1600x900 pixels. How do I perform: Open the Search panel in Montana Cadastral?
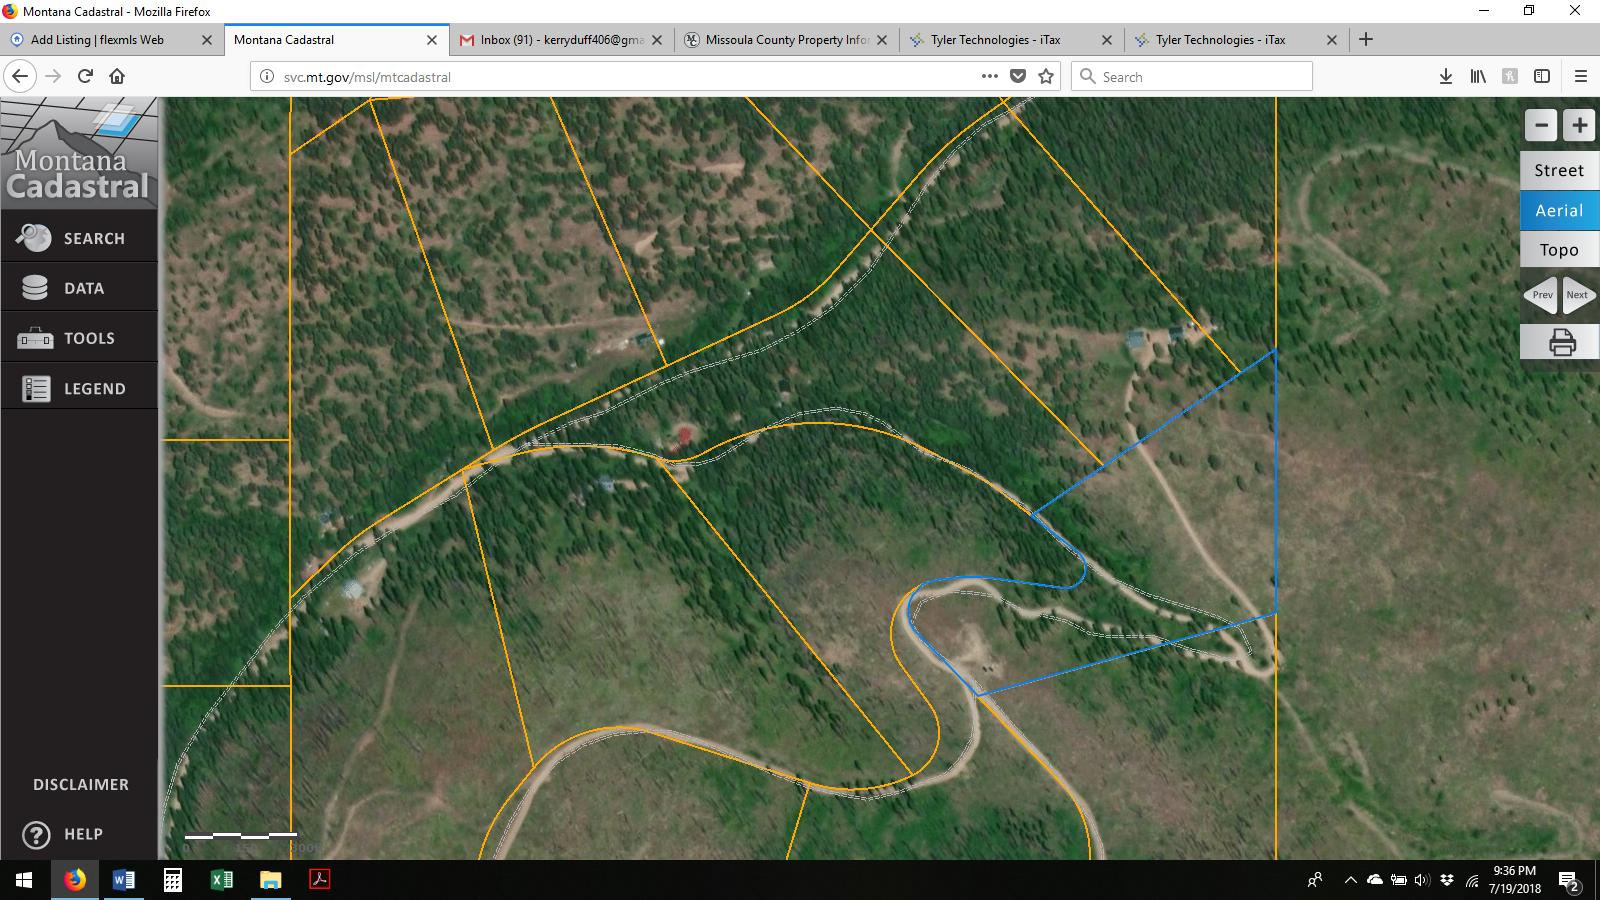pos(79,238)
